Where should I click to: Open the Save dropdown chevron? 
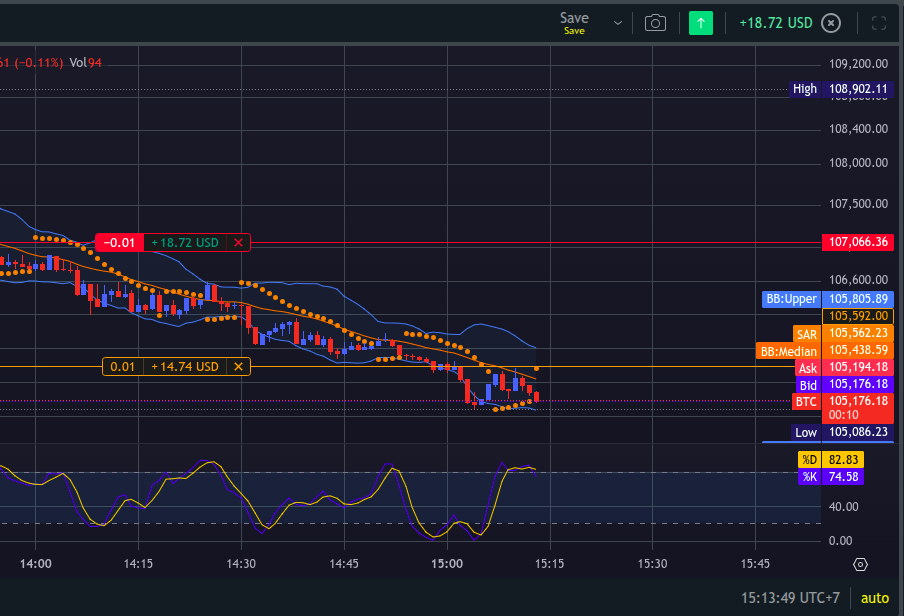click(617, 23)
